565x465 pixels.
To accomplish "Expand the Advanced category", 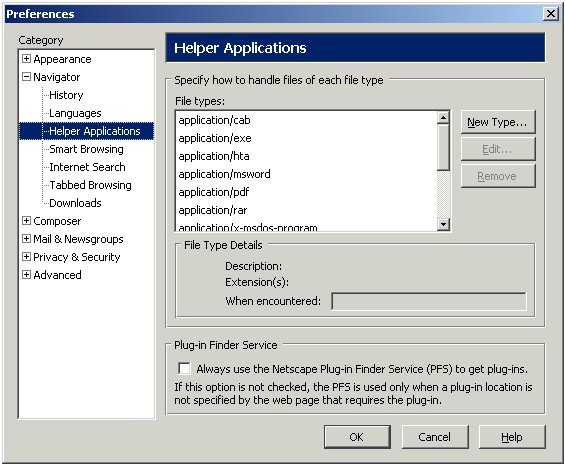I will tap(26, 275).
